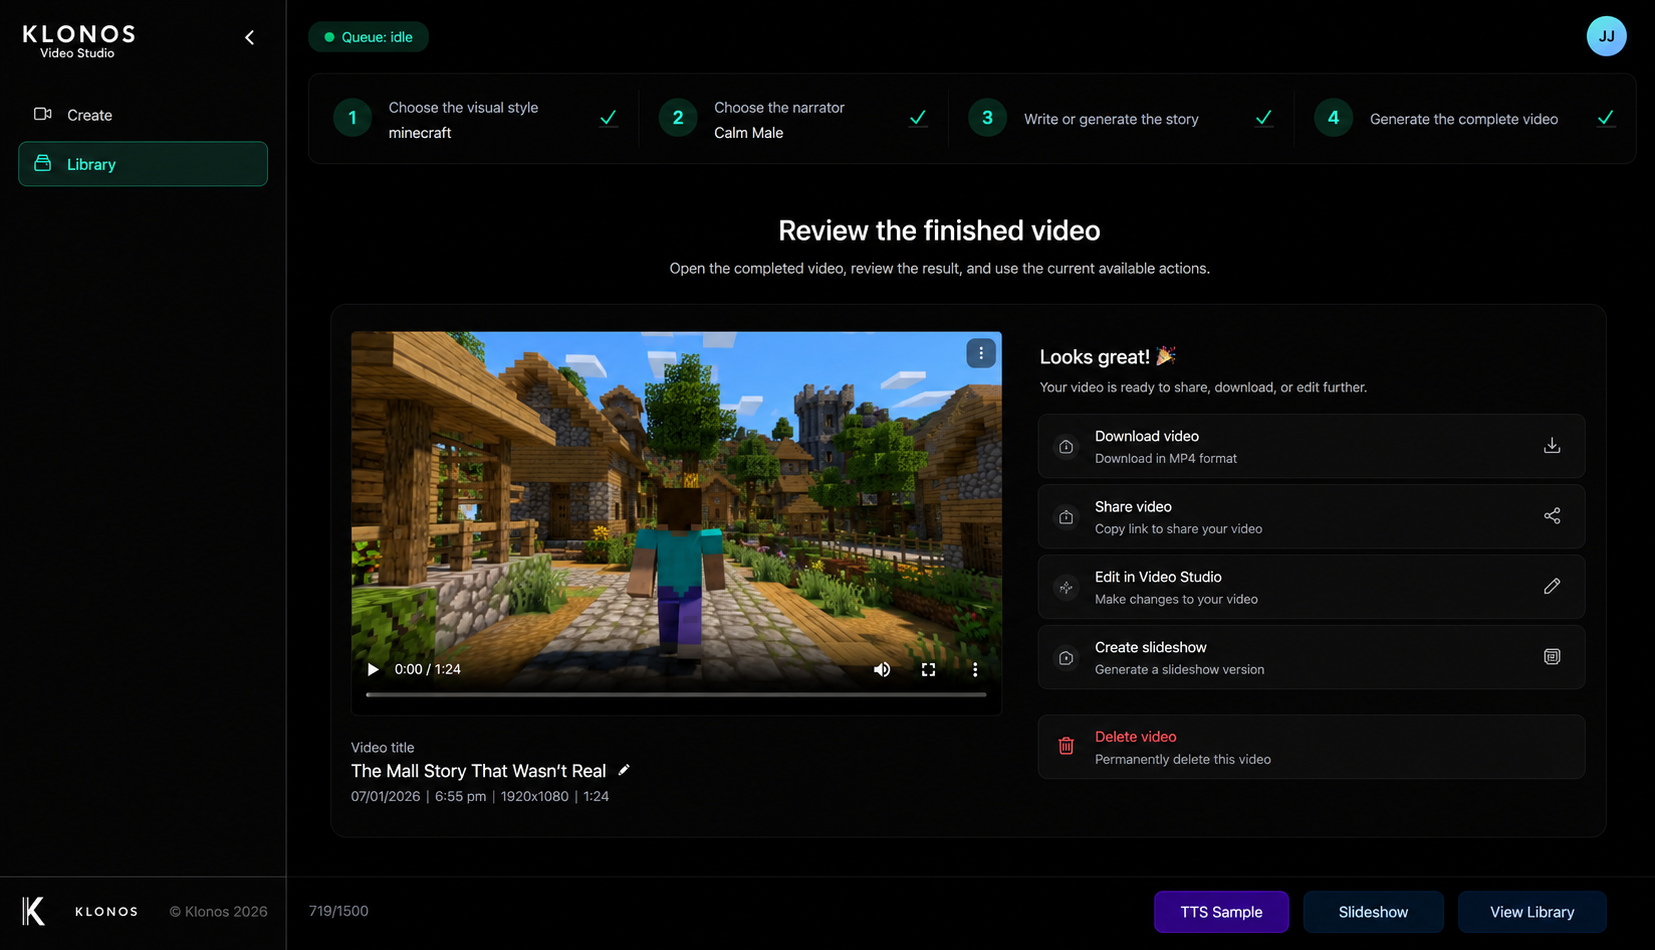Edit the video title with pencil icon
Viewport: 1655px width, 950px height.
tap(624, 770)
